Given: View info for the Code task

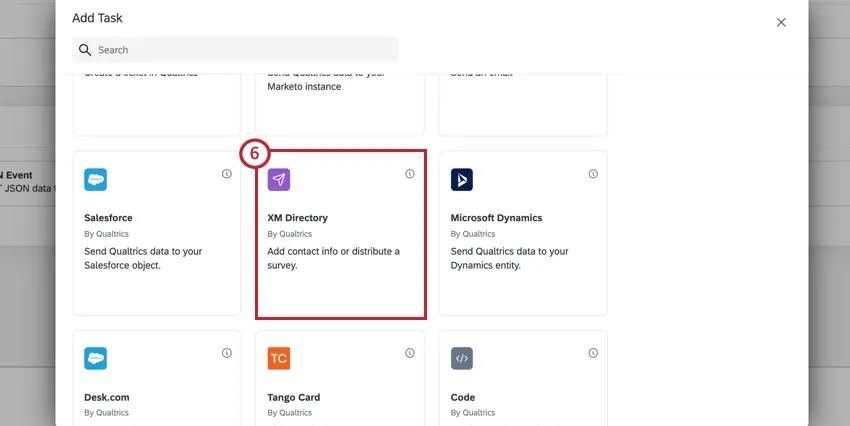Looking at the screenshot, I should [593, 353].
